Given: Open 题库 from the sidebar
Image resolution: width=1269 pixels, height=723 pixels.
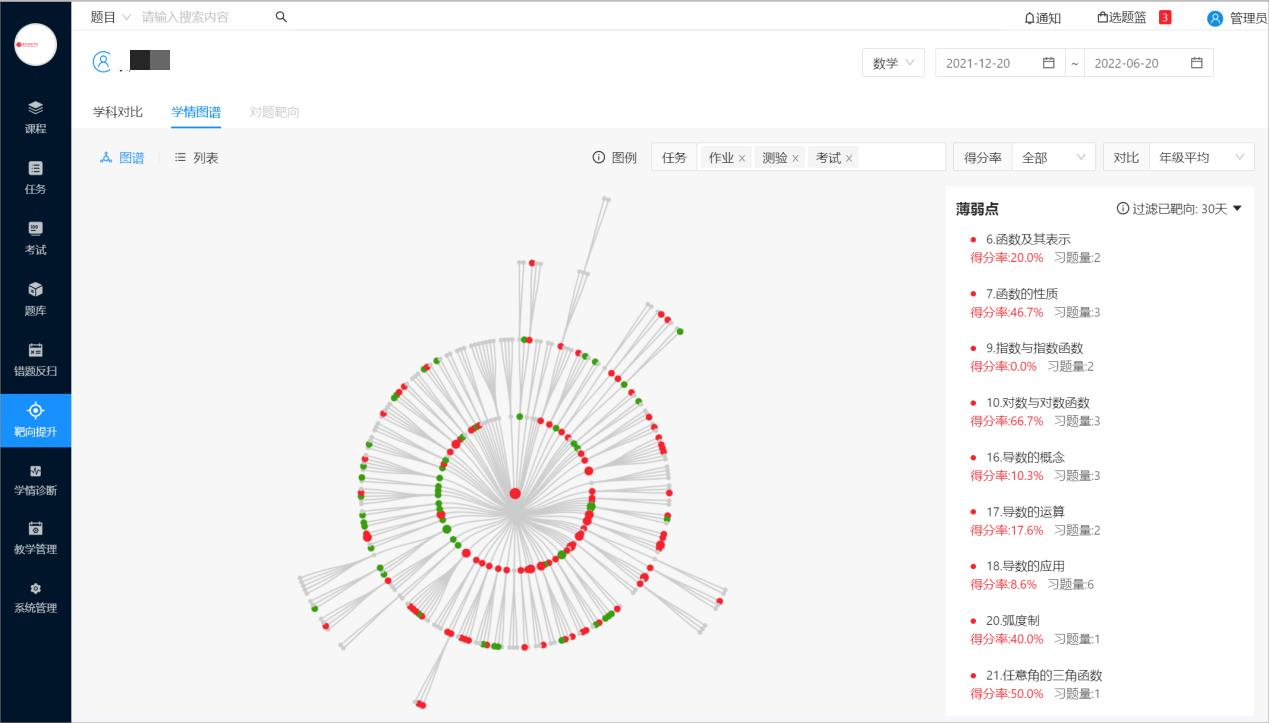Looking at the screenshot, I should coord(35,299).
